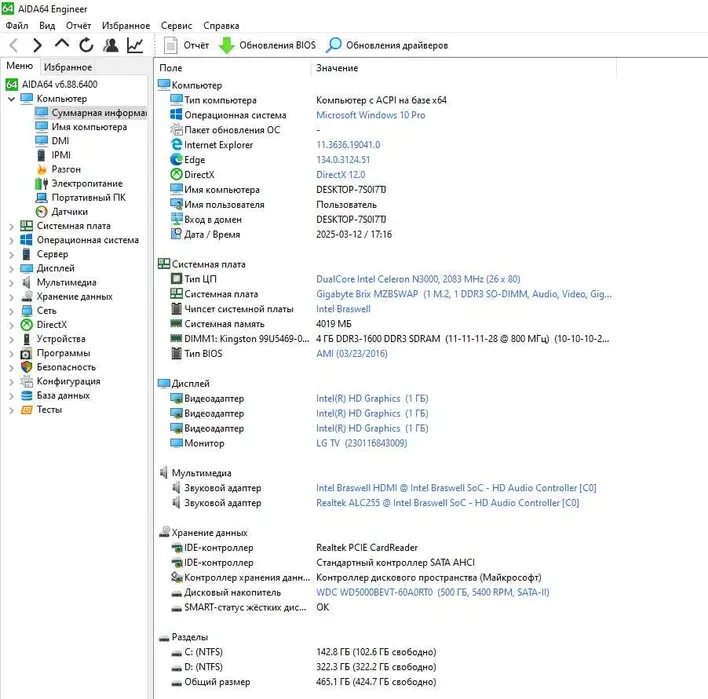Click the Дата / Время clock icon
This screenshot has width=708, height=699.
coord(176,234)
